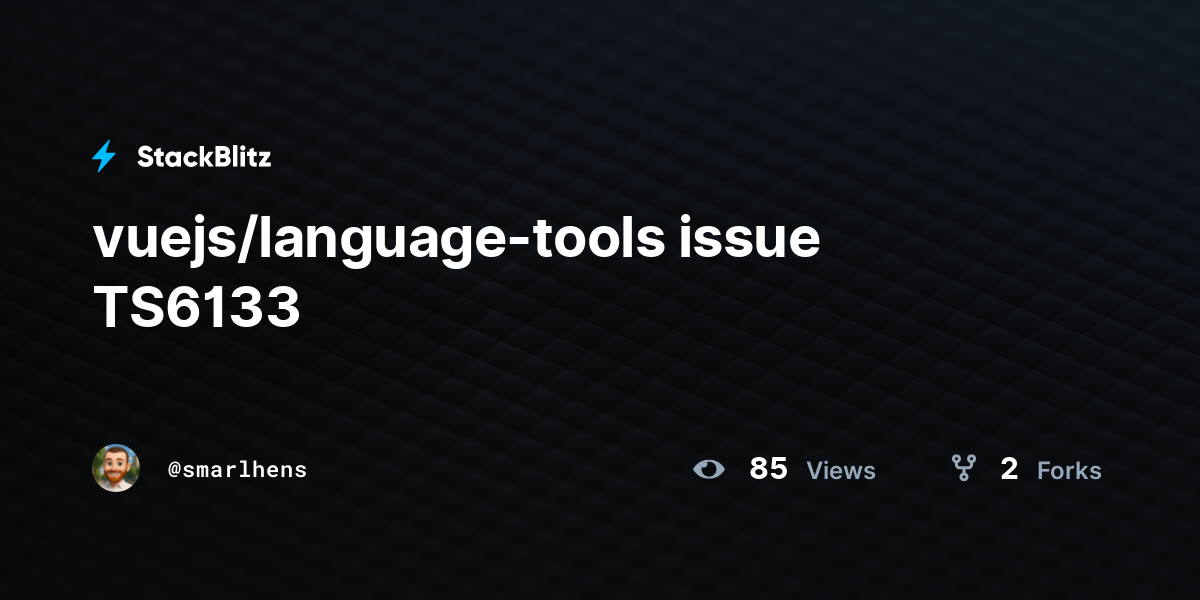Click the Views label

tap(841, 470)
